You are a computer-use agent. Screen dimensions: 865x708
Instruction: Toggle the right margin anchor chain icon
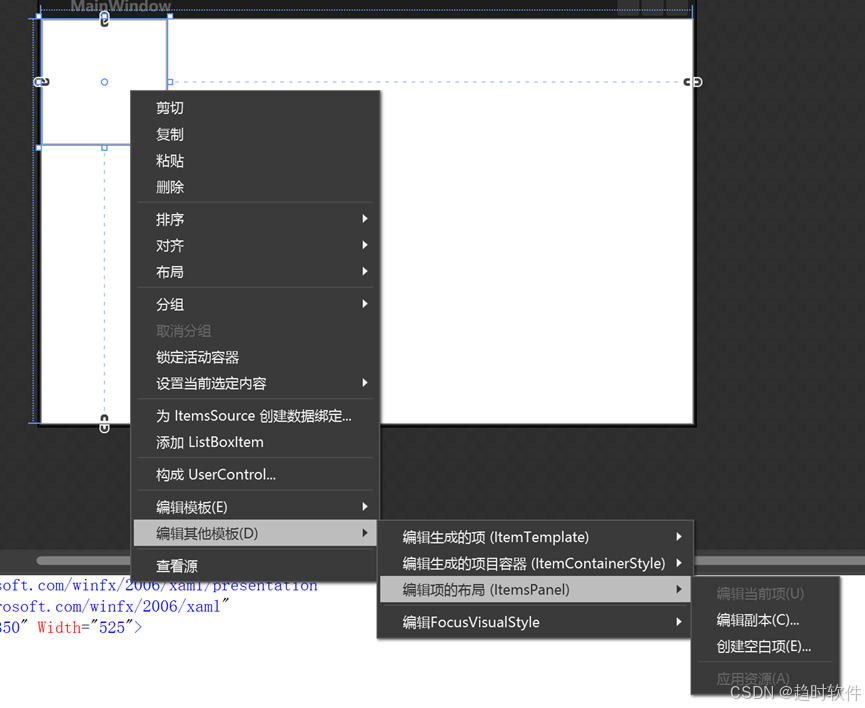(x=692, y=82)
